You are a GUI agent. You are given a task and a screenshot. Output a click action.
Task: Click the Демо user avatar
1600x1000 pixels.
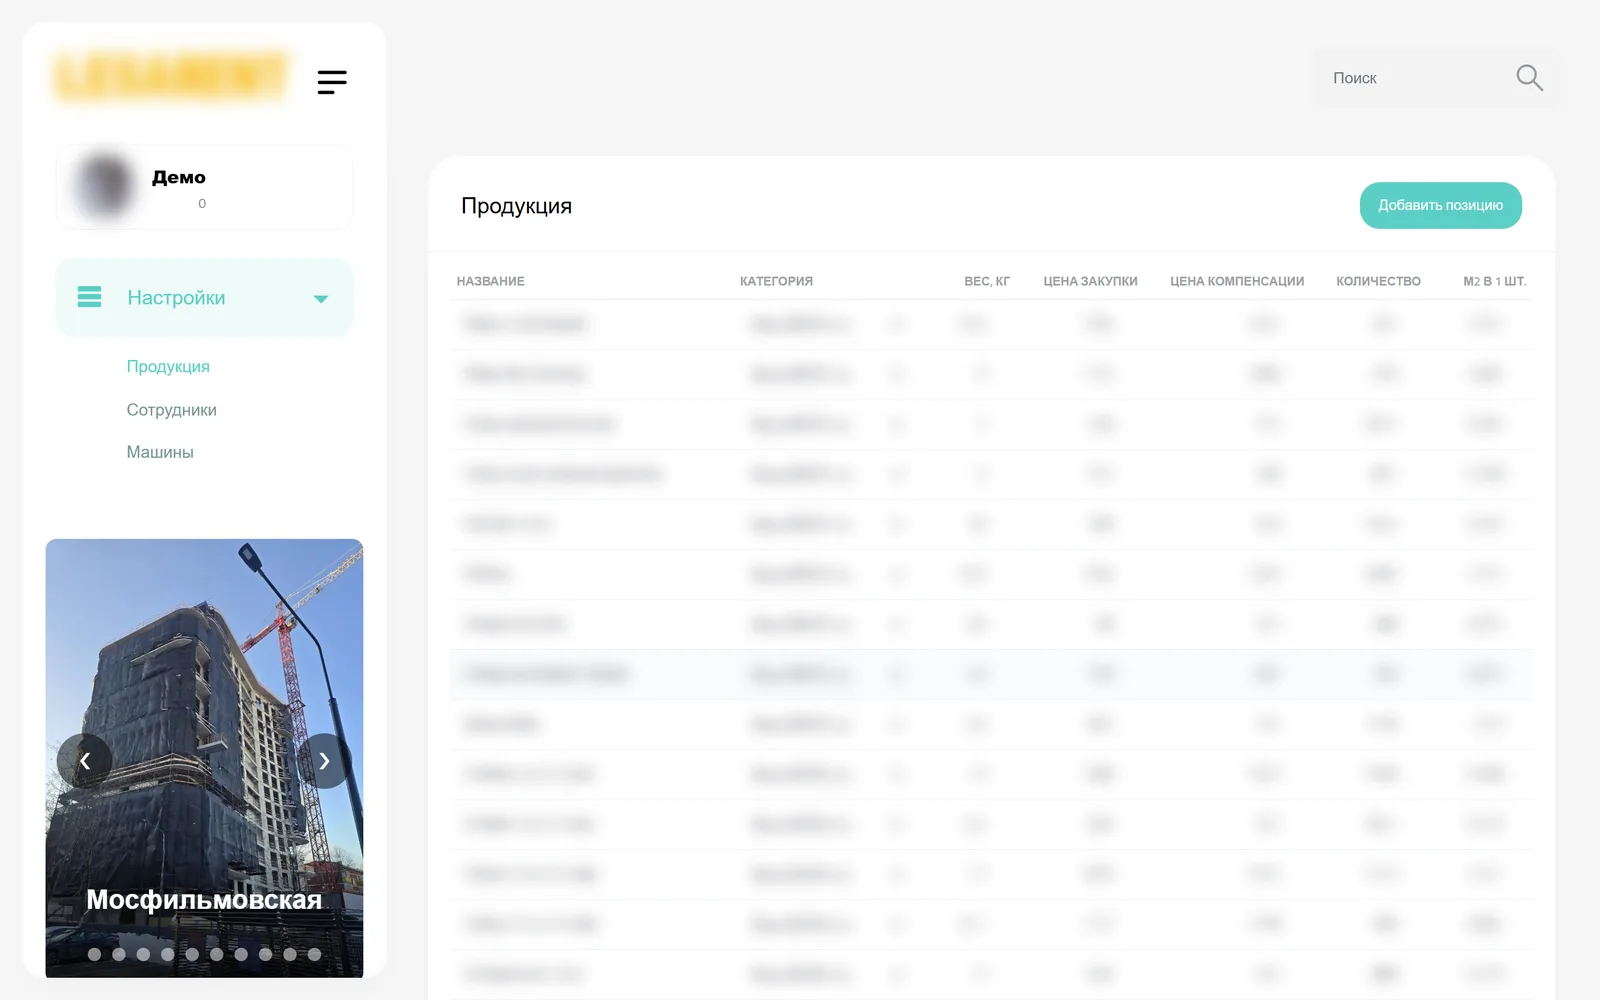tap(104, 186)
